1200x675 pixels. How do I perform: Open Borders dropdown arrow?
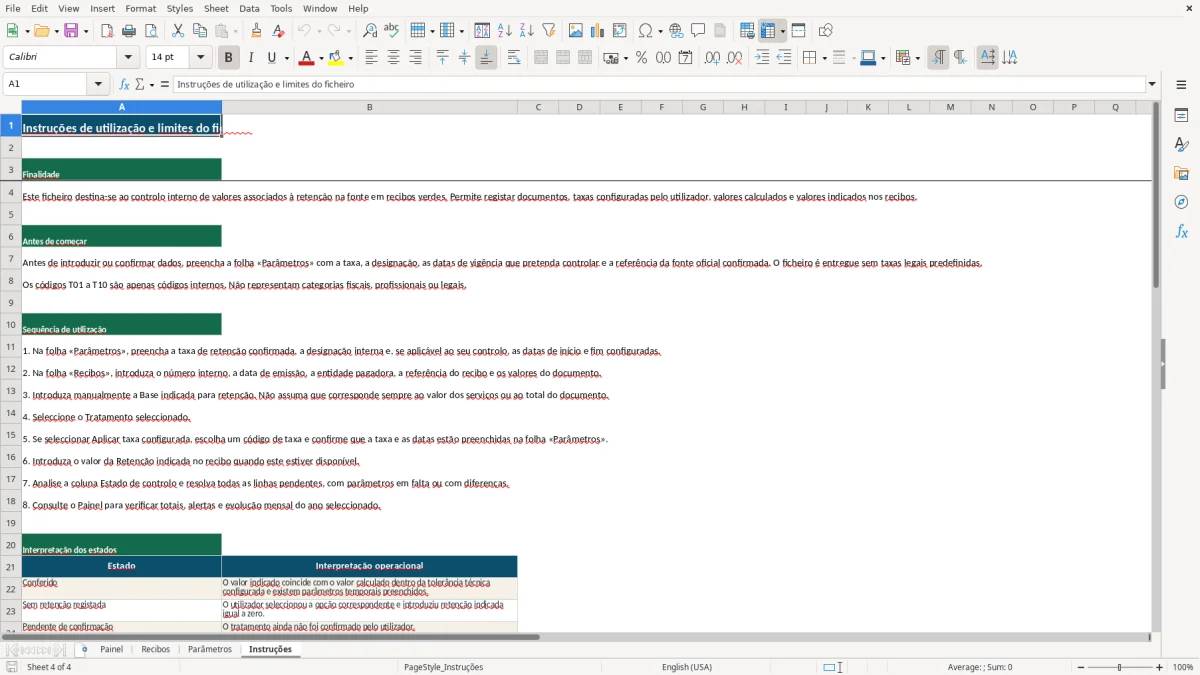(x=824, y=58)
